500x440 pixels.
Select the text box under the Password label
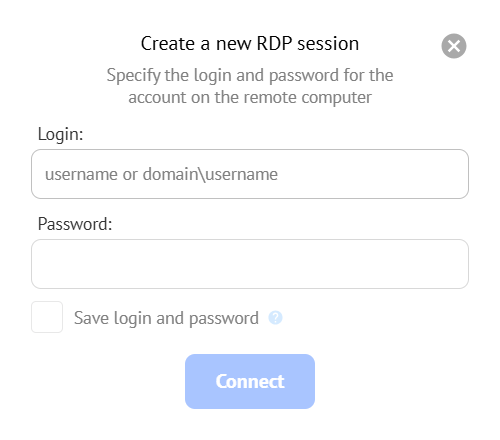[250, 264]
